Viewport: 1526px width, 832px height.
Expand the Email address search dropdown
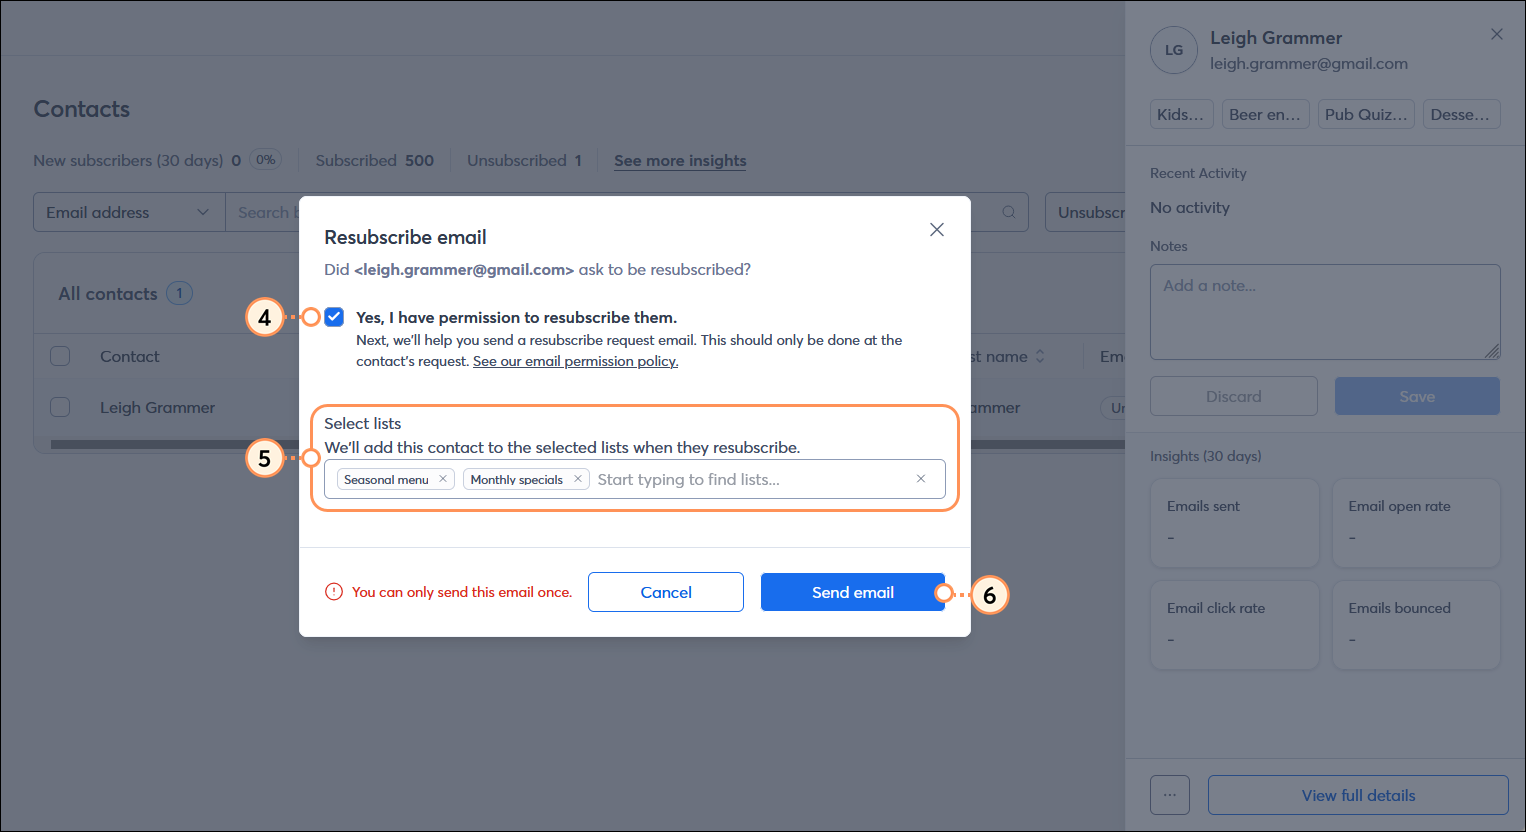tap(129, 212)
